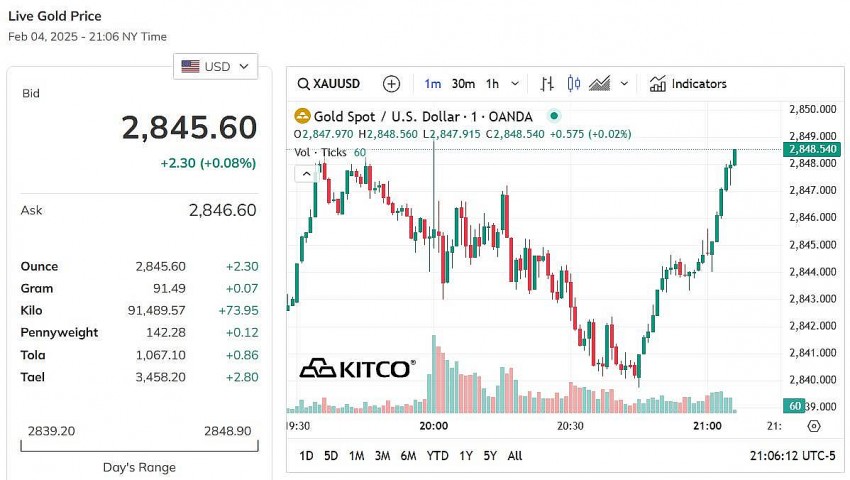Open the USD currency dropdown
The image size is (850, 480).
tap(215, 67)
